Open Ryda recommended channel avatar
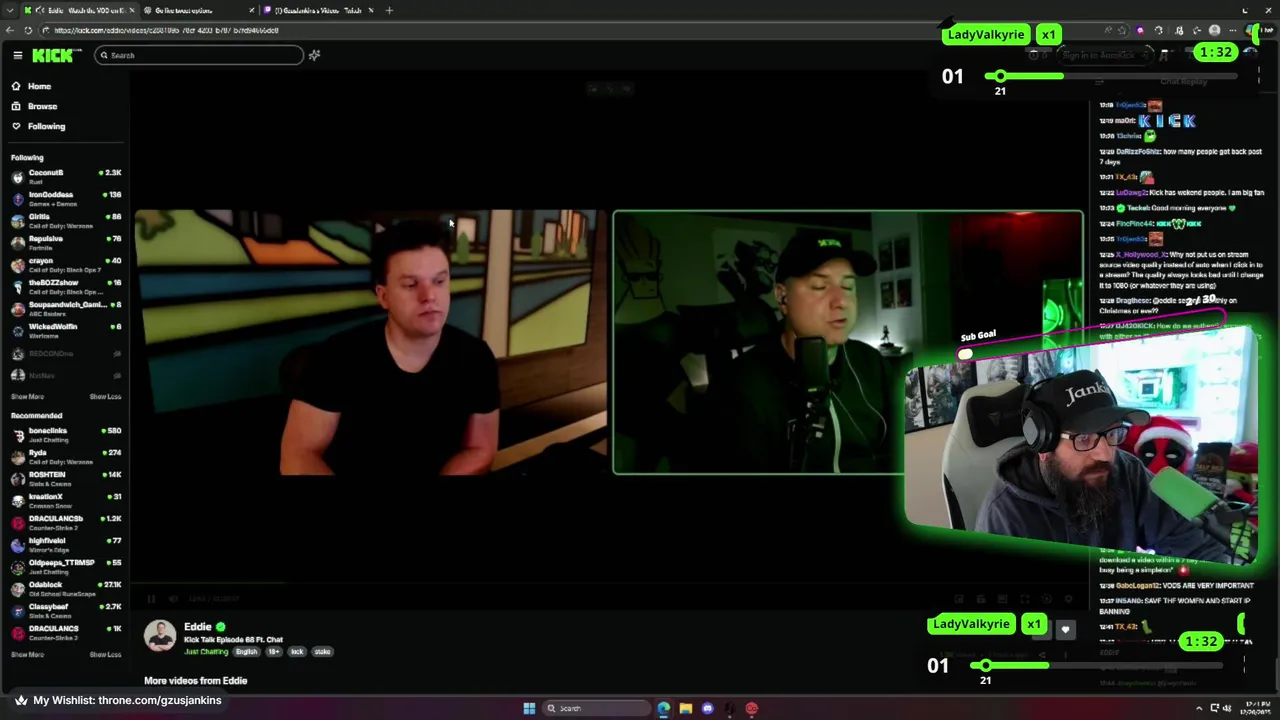Viewport: 1280px width, 720px height. coord(17,456)
